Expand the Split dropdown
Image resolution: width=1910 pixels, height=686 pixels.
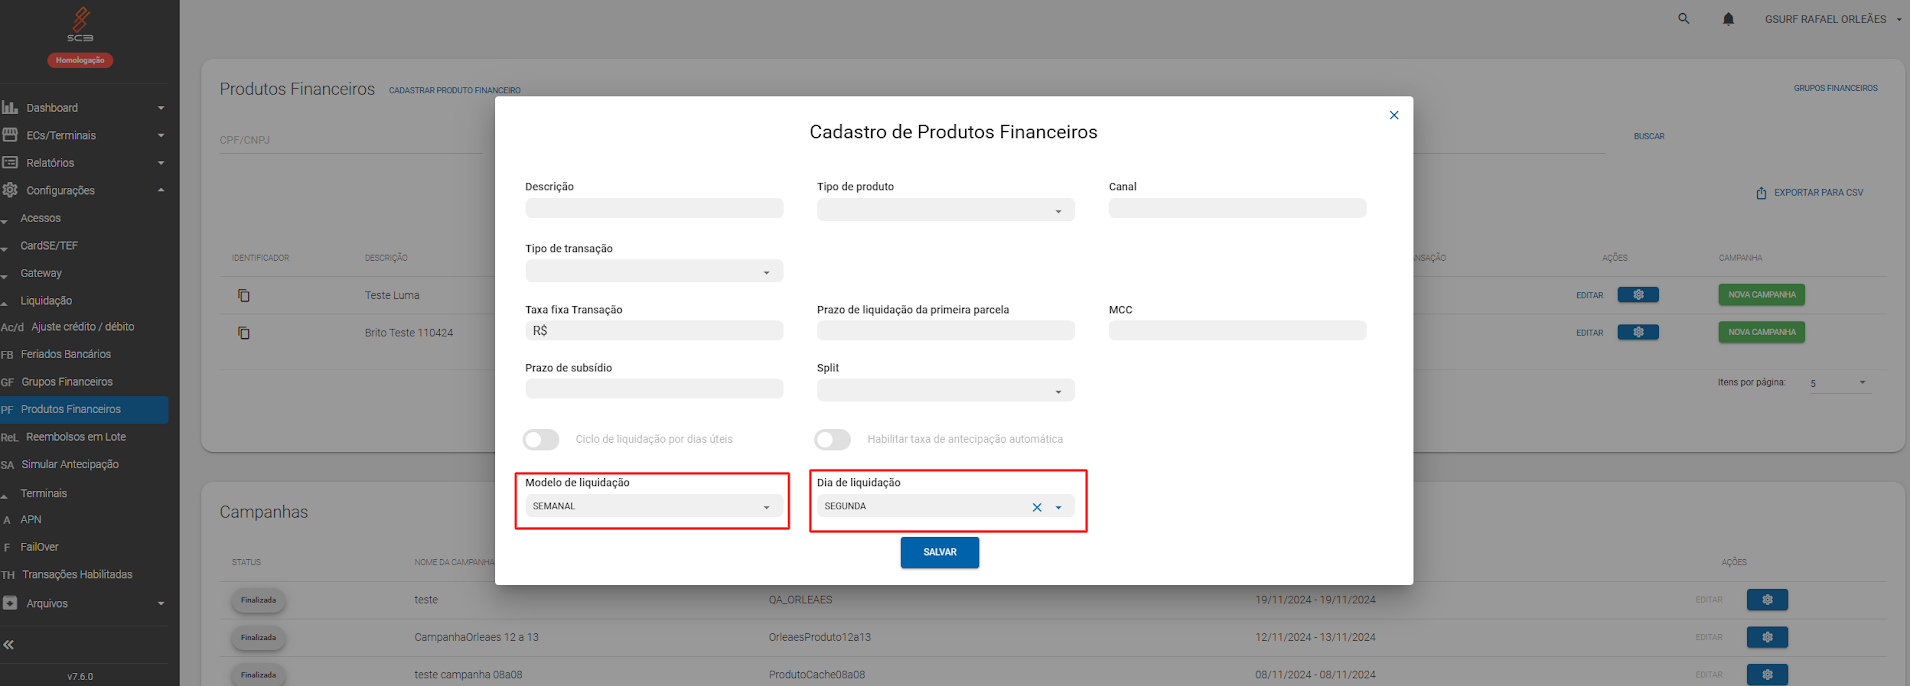tap(945, 391)
